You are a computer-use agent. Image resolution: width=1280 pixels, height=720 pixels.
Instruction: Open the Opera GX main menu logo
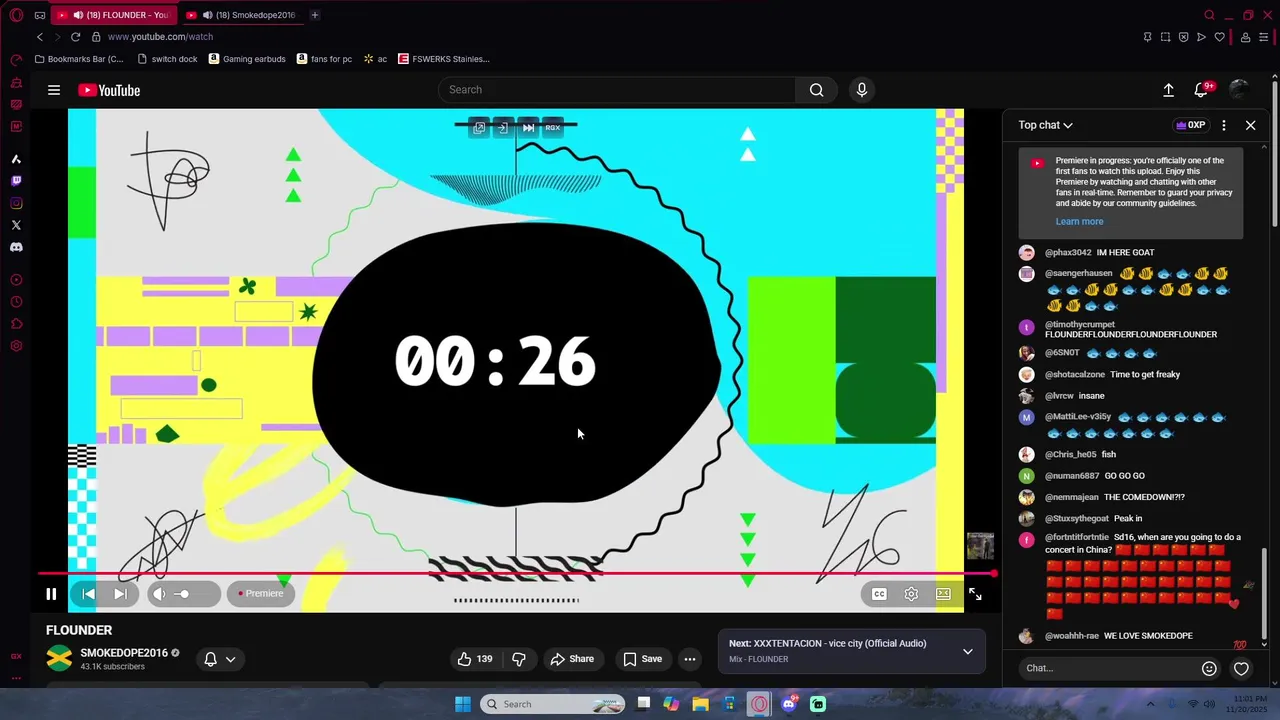(16, 15)
